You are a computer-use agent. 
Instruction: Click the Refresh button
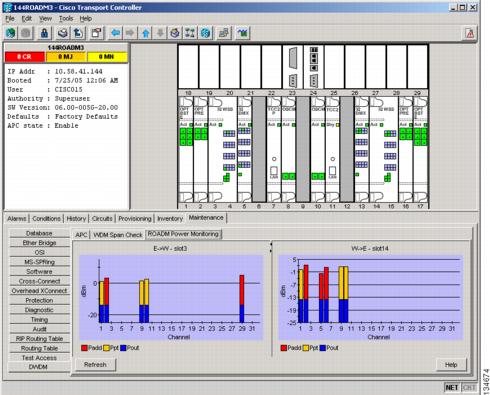(x=95, y=364)
